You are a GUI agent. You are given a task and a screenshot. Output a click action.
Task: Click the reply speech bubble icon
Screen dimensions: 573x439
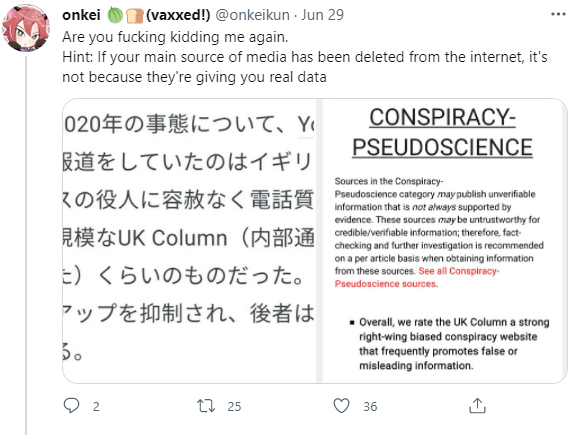71,406
